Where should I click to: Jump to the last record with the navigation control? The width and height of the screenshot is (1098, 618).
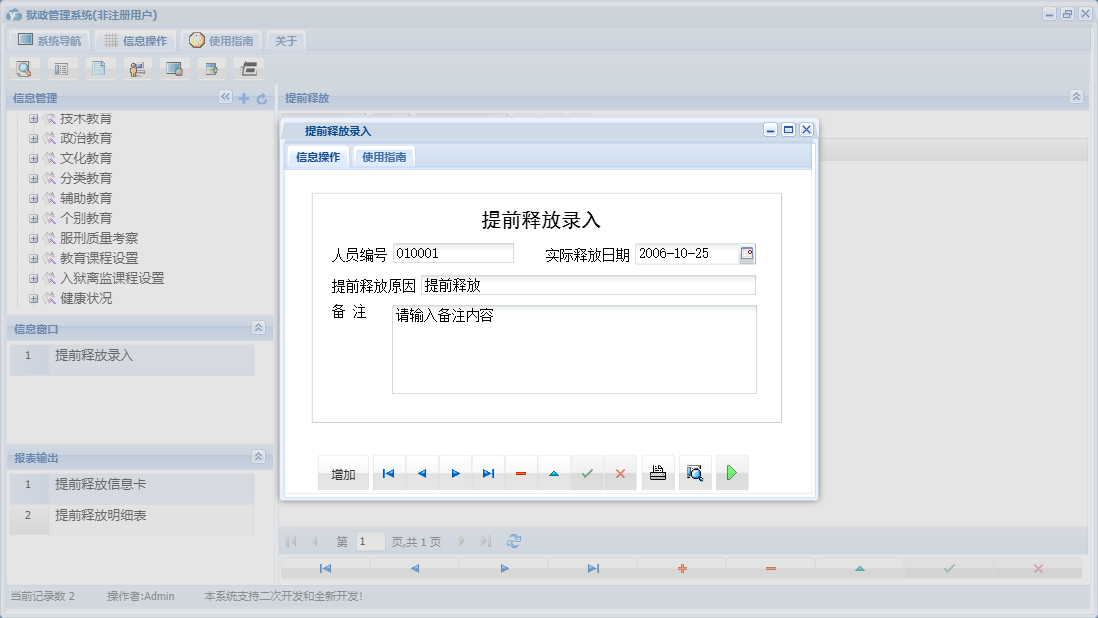coord(488,472)
